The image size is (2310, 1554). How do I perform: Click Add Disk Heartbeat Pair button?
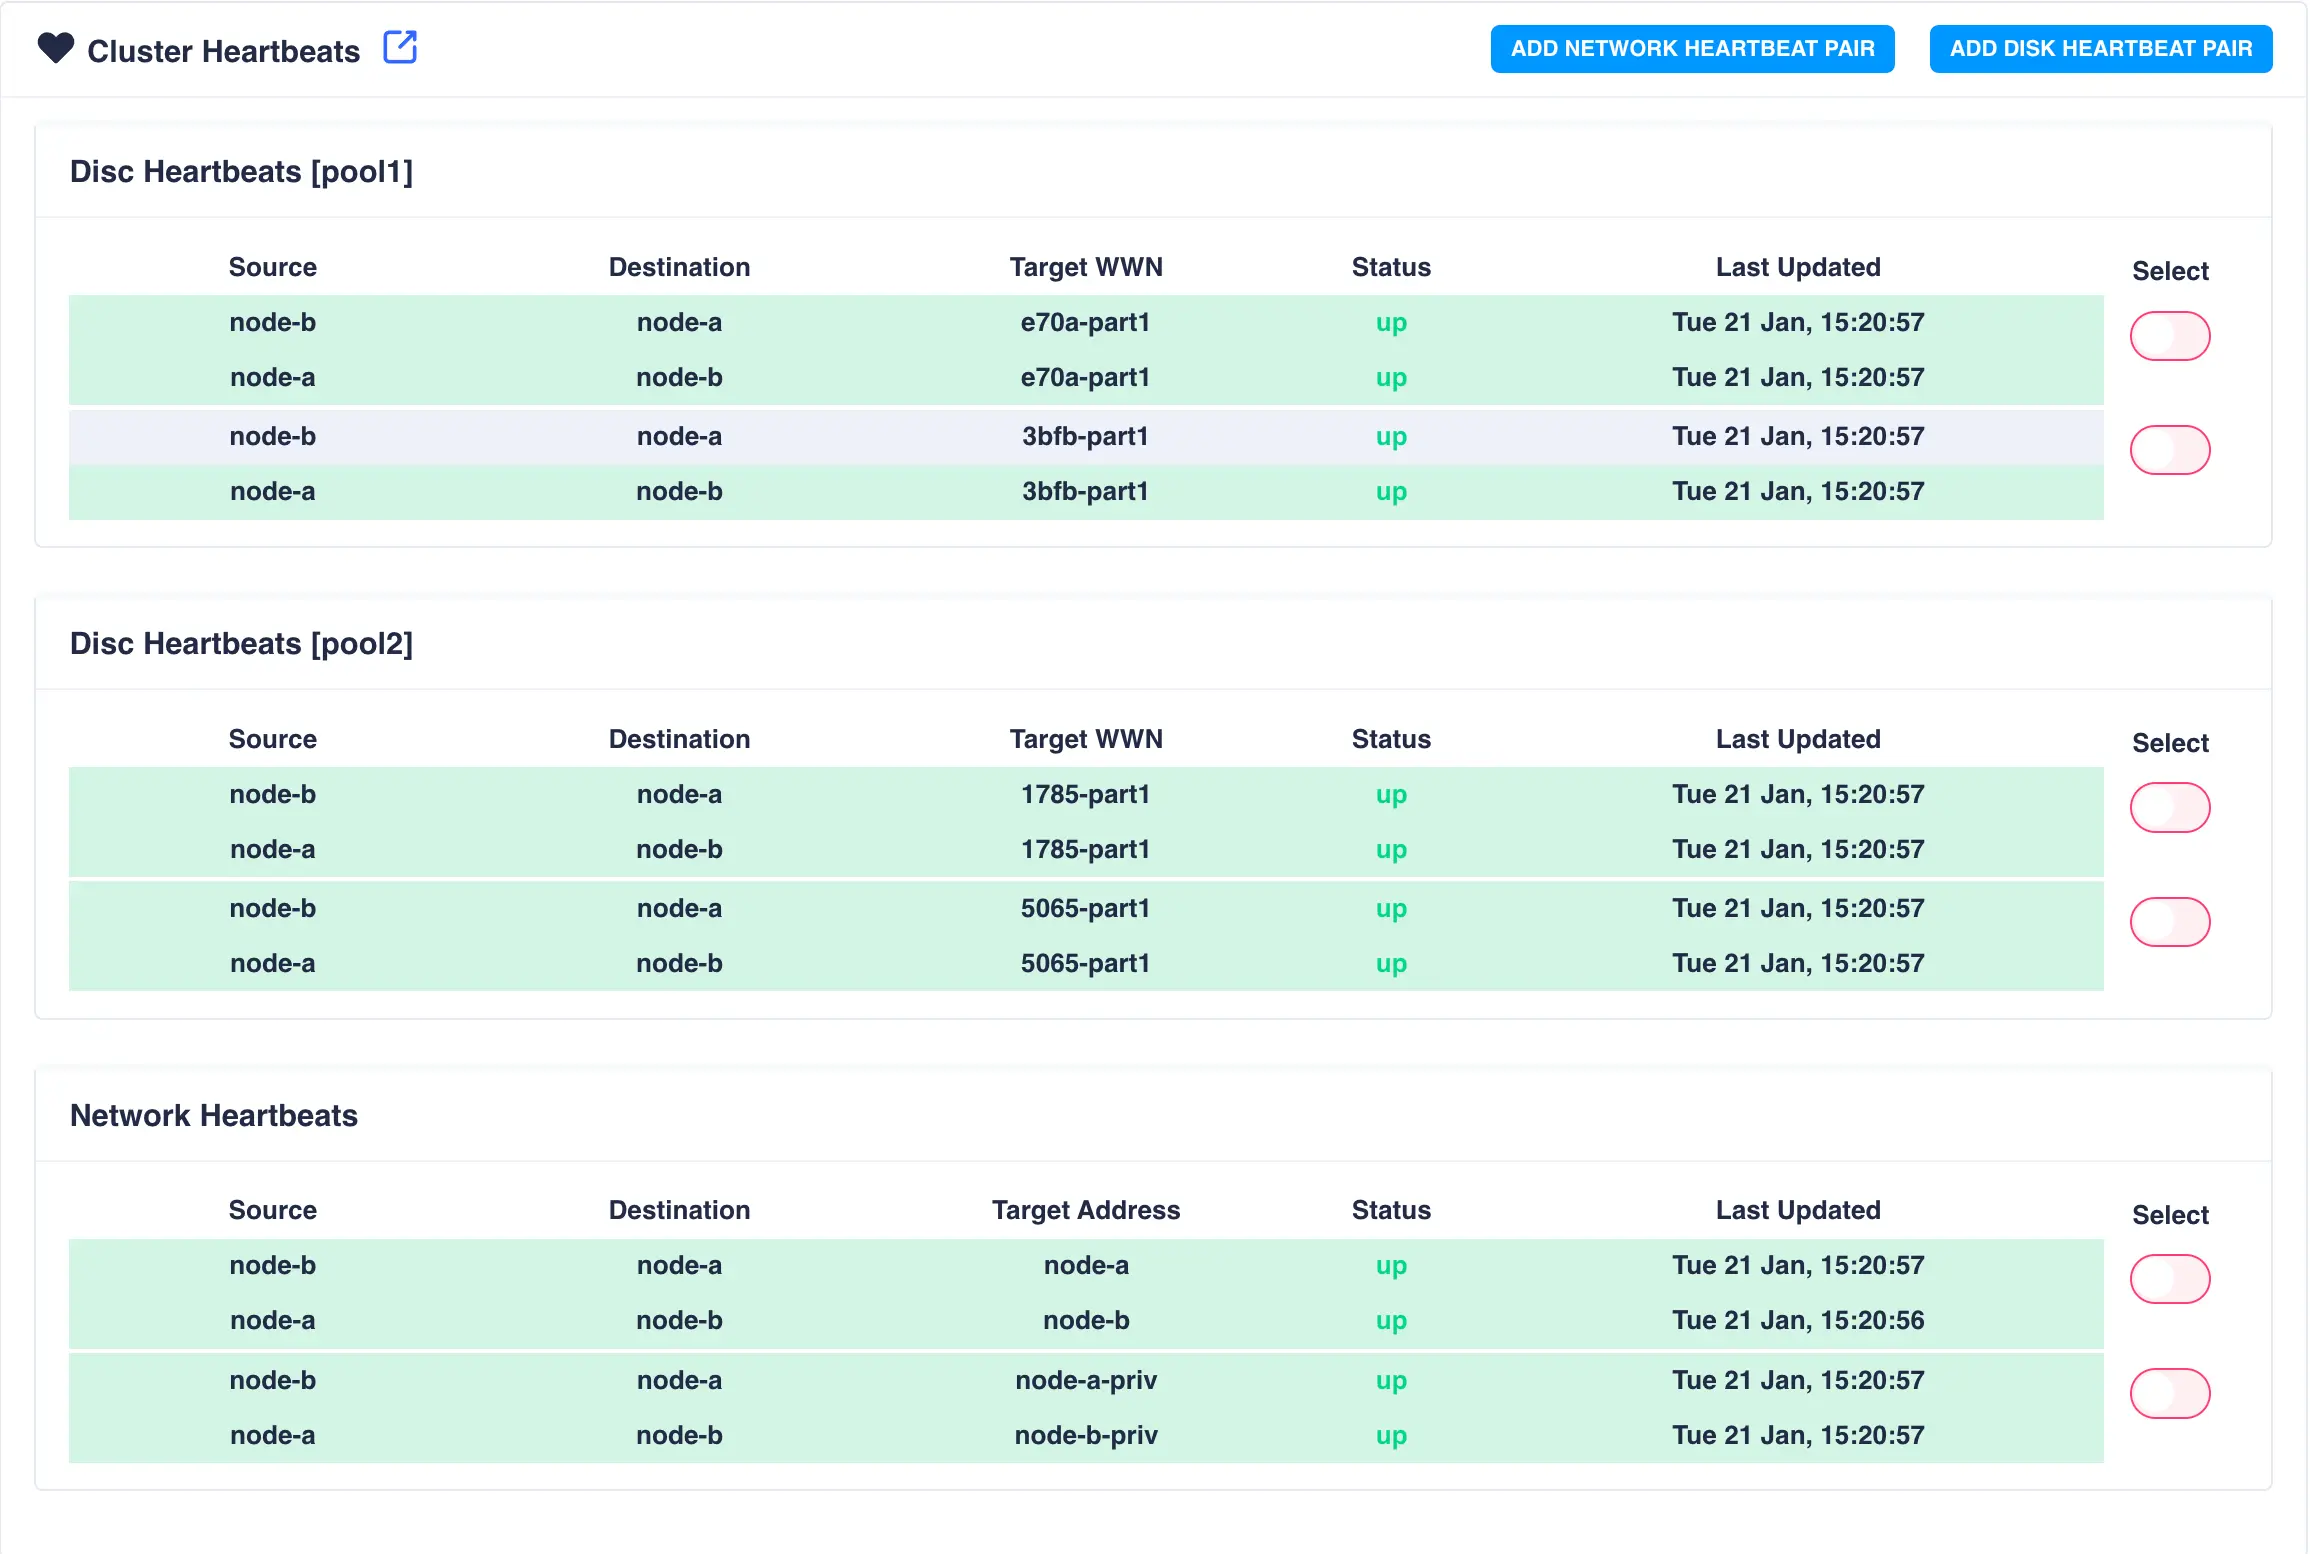point(2100,49)
